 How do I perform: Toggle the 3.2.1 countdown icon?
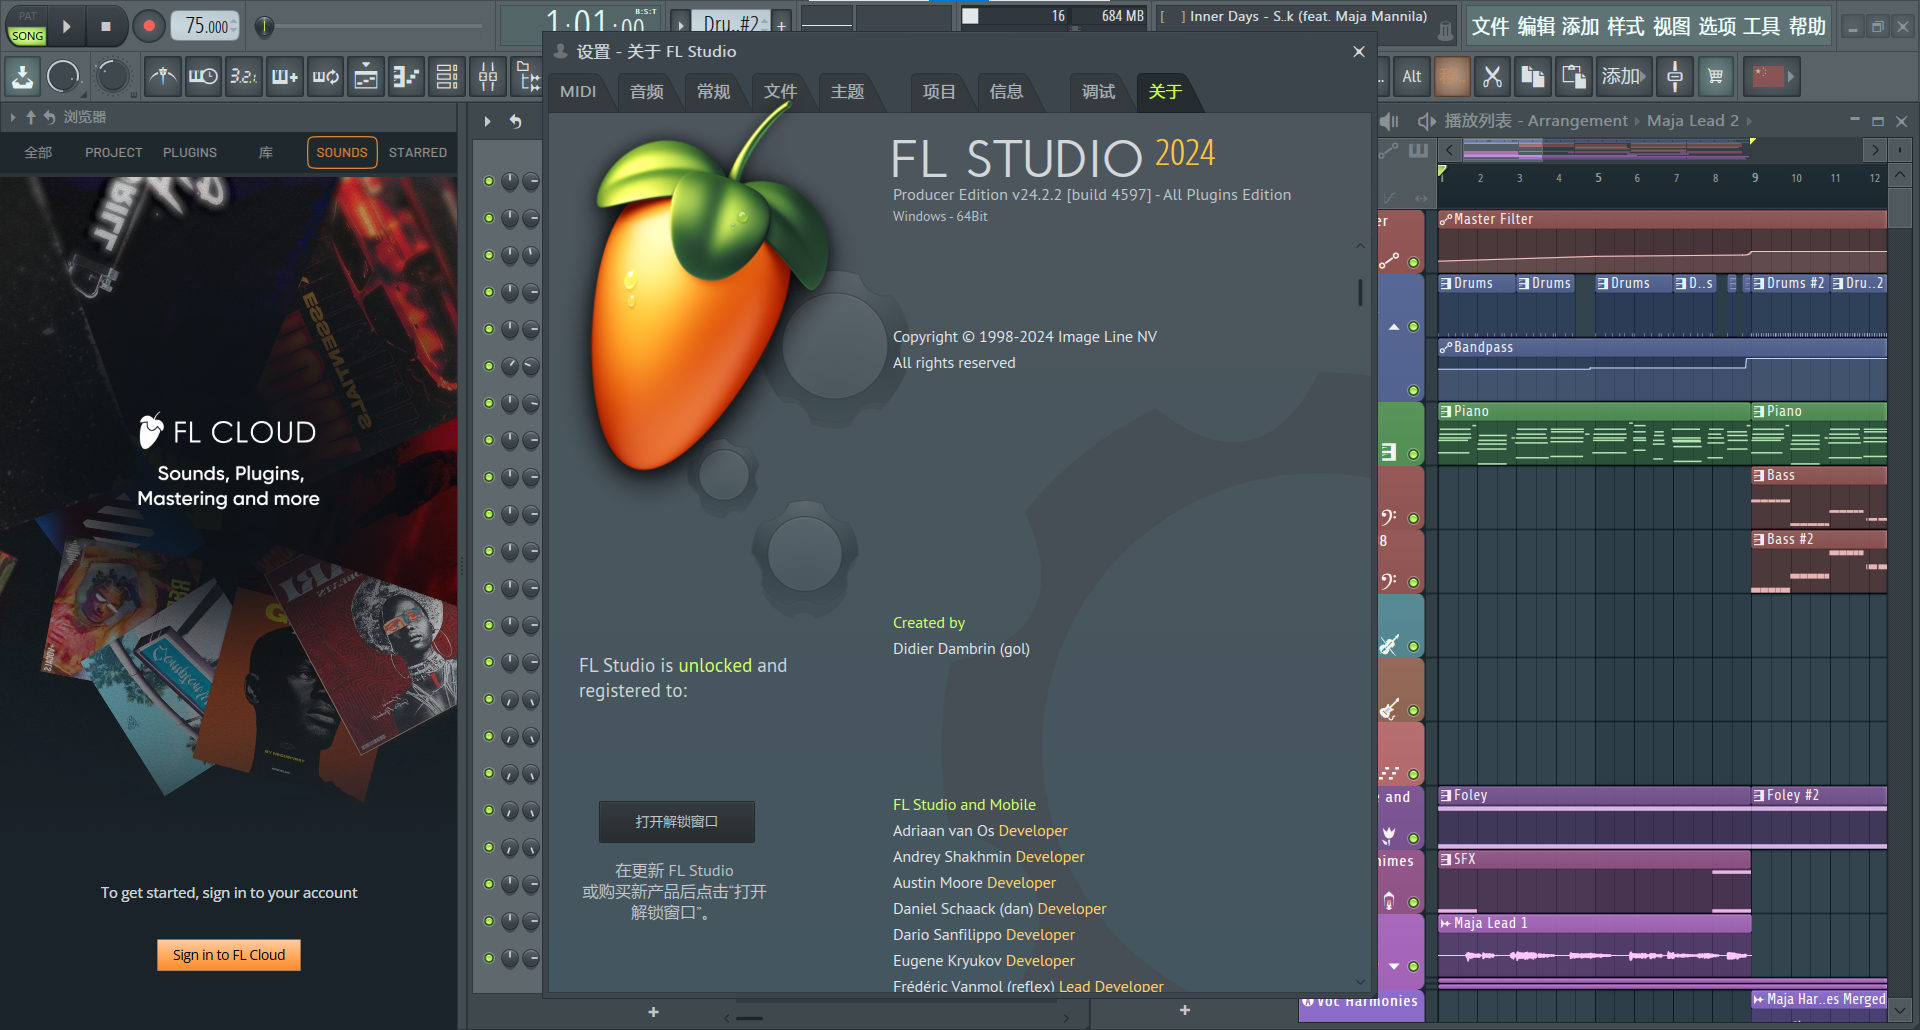[x=244, y=76]
